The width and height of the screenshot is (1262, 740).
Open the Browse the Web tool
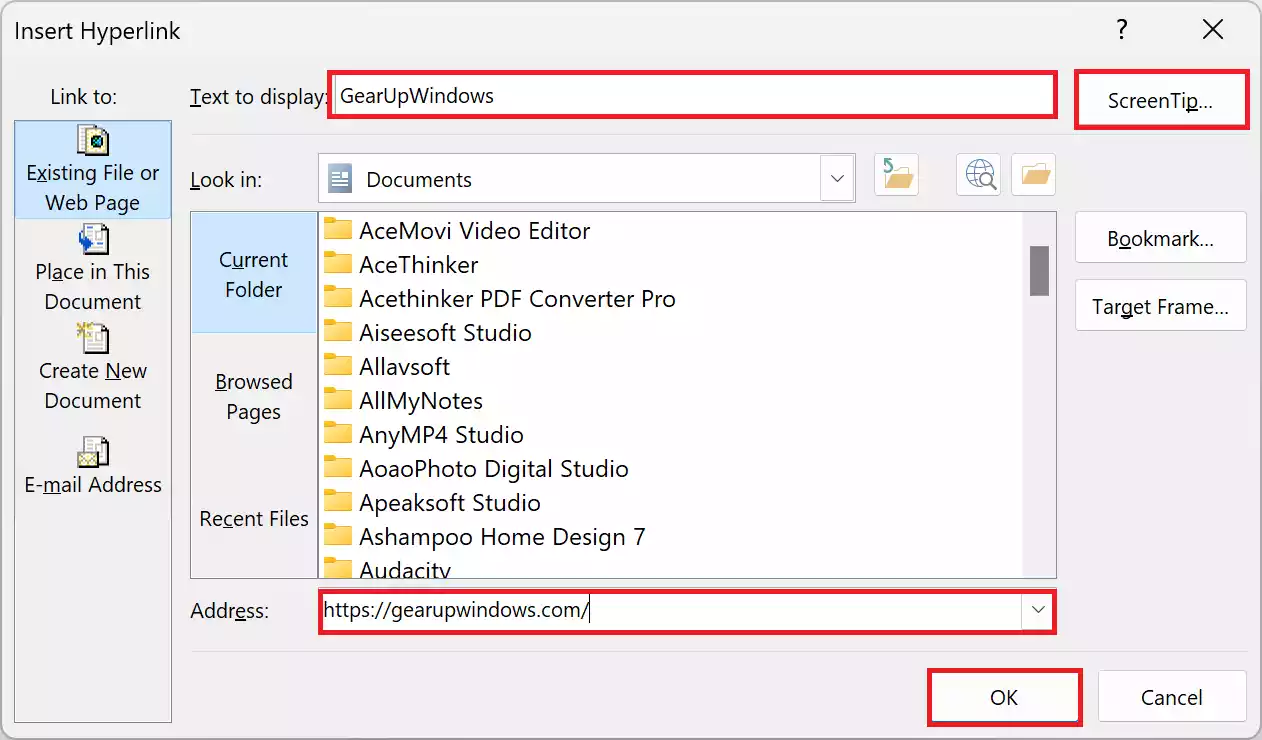[x=978, y=175]
